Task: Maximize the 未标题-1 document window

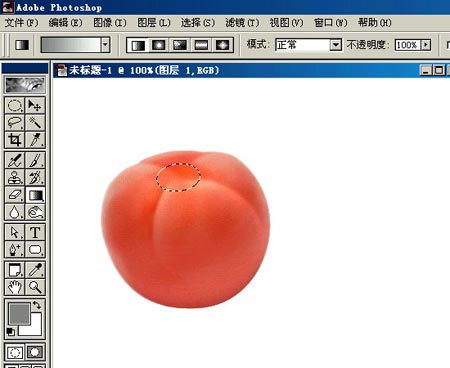Action: click(x=439, y=70)
